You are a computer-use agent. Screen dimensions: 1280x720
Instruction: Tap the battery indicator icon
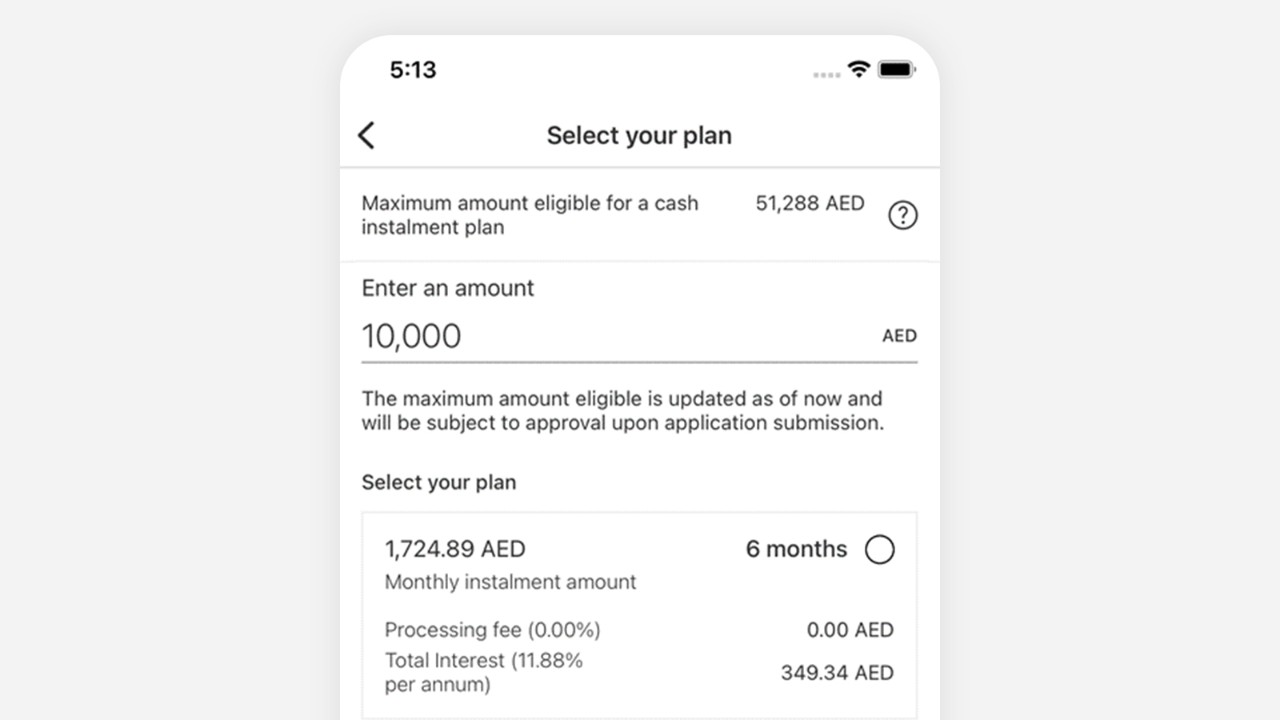(896, 69)
